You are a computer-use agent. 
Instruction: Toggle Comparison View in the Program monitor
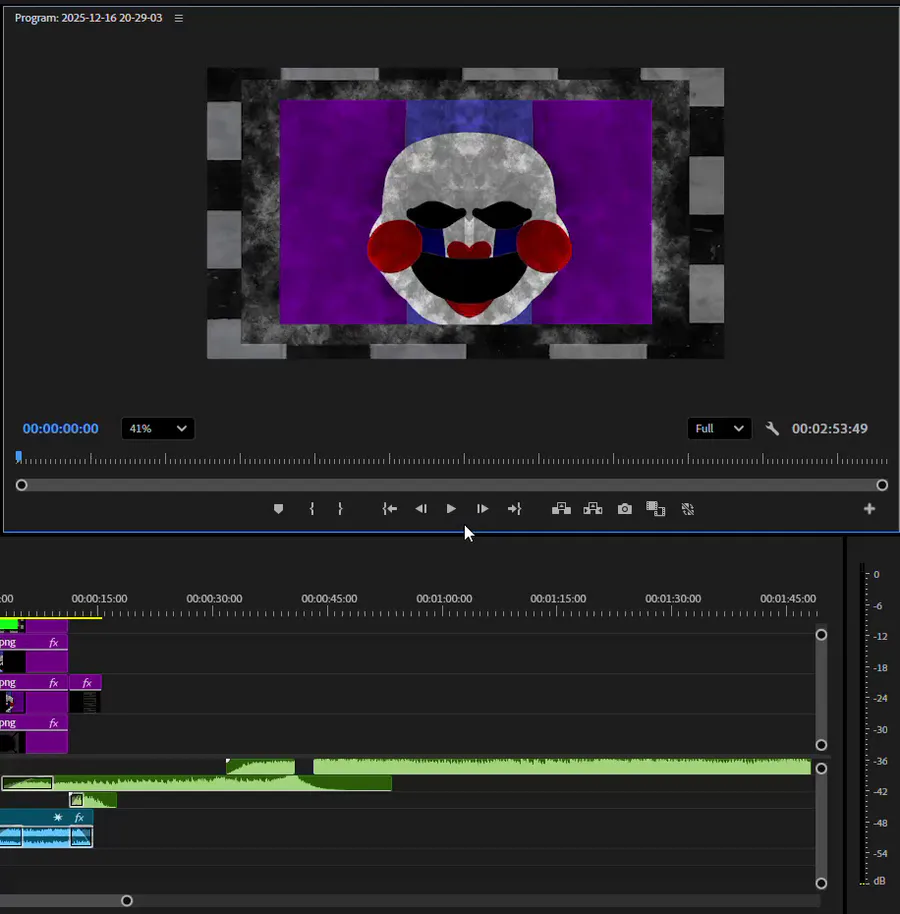tap(656, 509)
